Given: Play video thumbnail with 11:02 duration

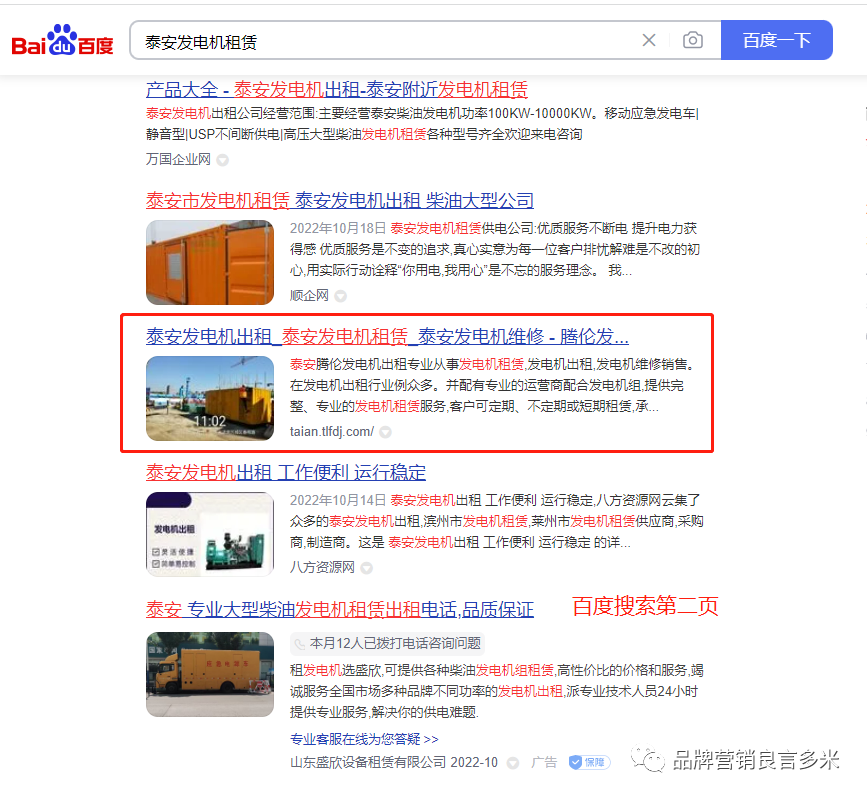Looking at the screenshot, I should pos(210,398).
